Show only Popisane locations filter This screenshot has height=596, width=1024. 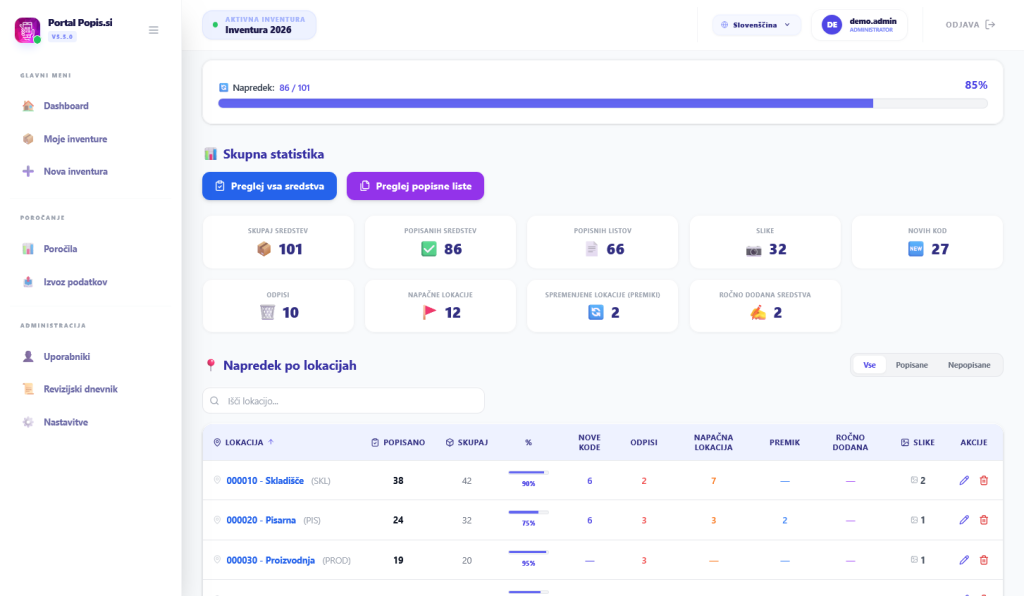point(911,365)
